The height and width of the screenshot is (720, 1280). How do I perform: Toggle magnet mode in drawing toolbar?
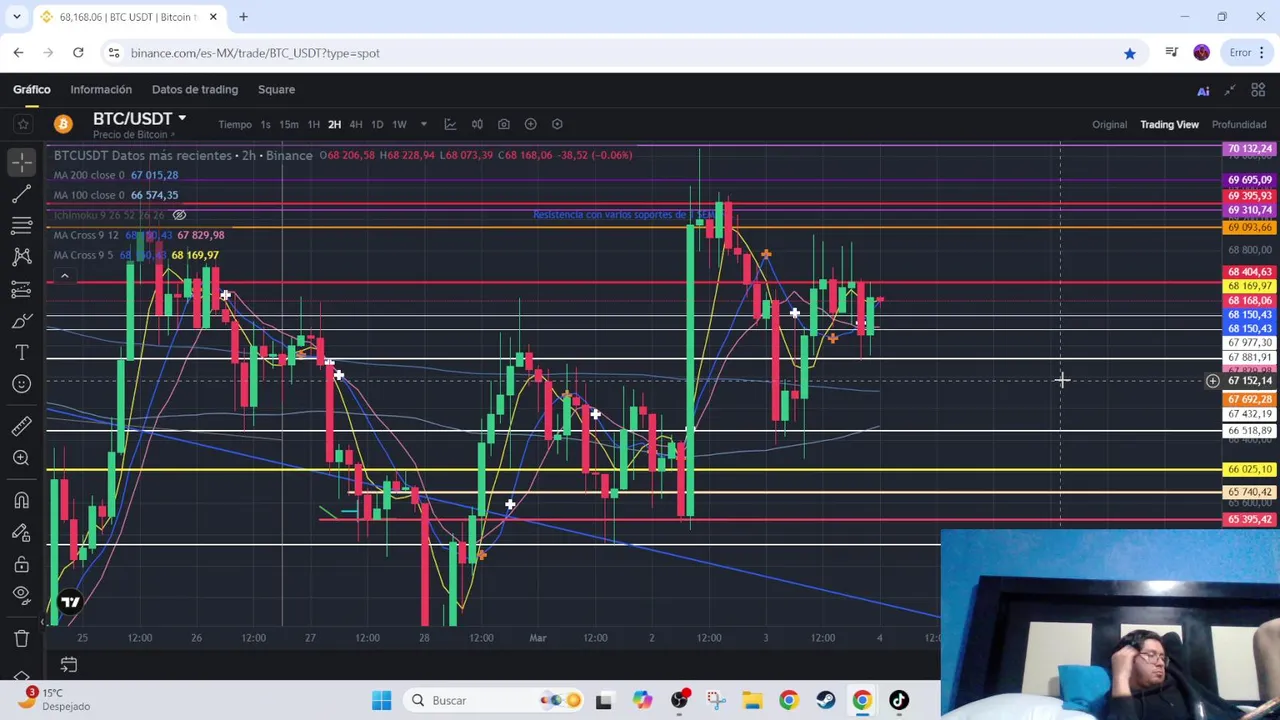click(21, 500)
